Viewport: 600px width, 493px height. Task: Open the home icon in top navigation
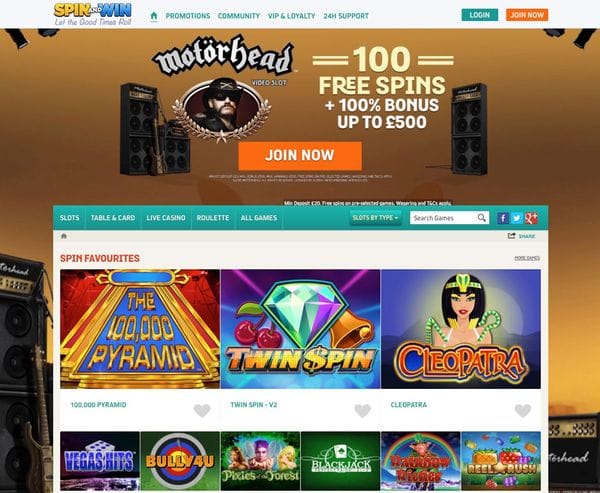pos(154,15)
